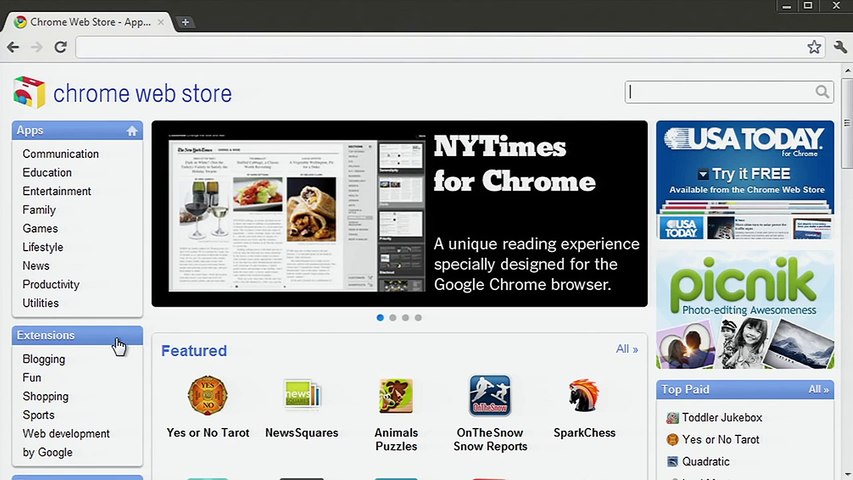853x480 pixels.
Task: Open the Shopping extensions category
Action: tap(45, 397)
